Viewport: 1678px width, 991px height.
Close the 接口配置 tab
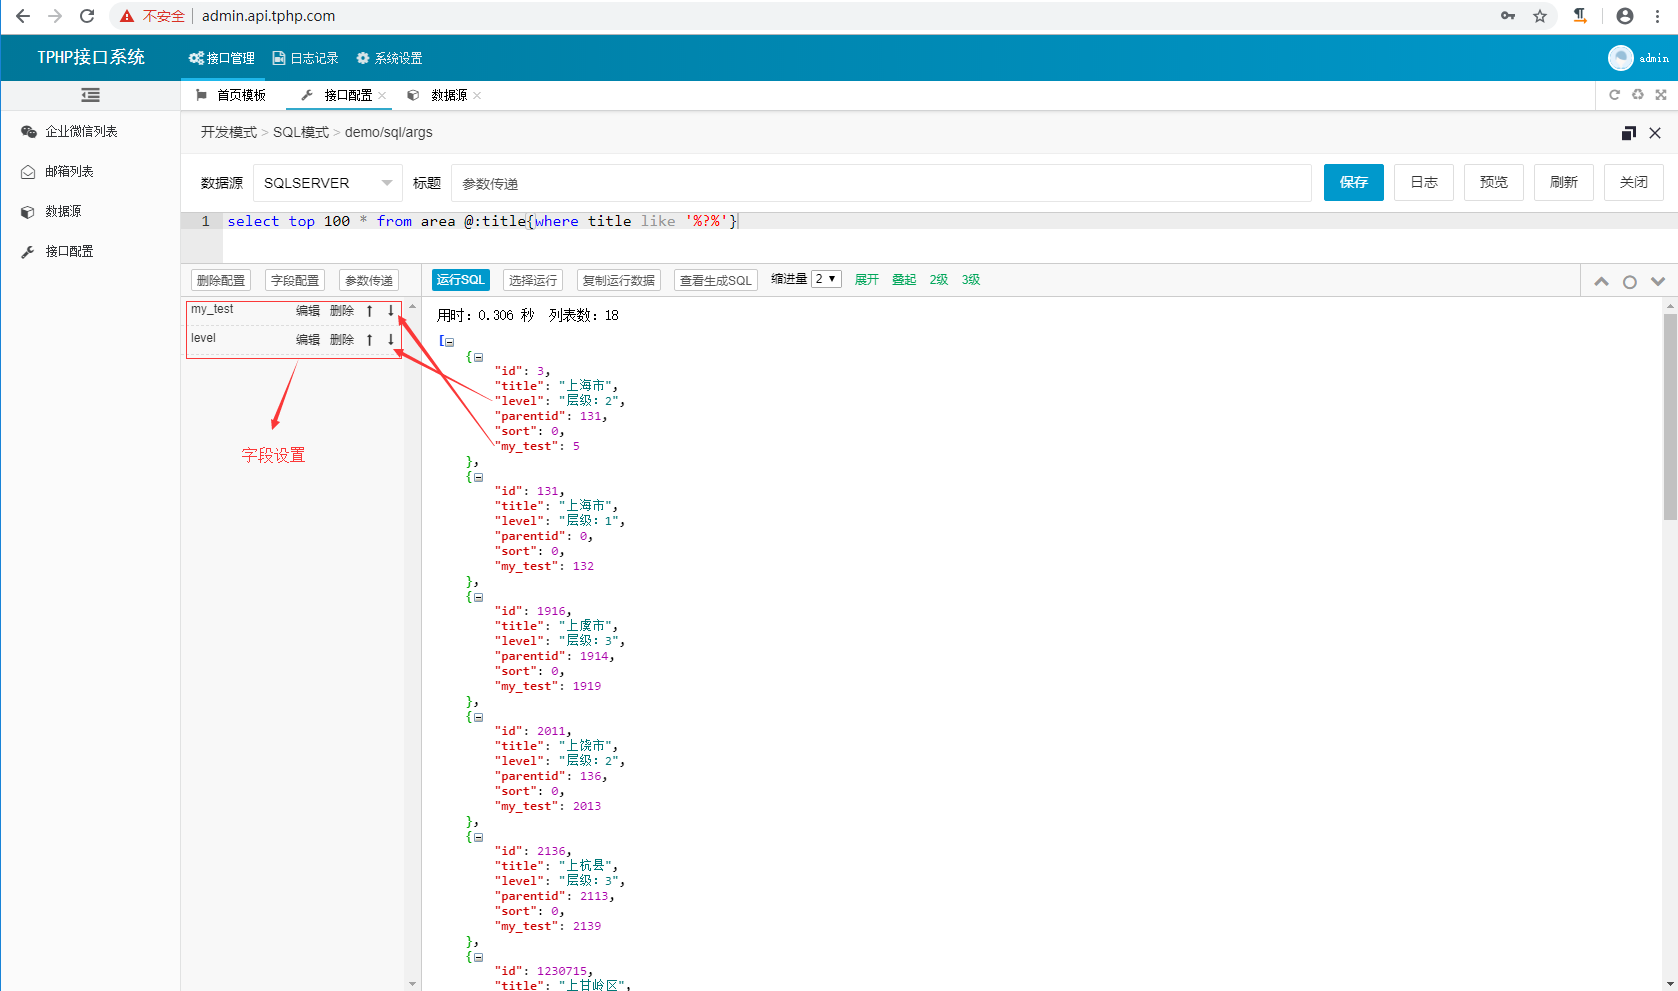coord(382,95)
